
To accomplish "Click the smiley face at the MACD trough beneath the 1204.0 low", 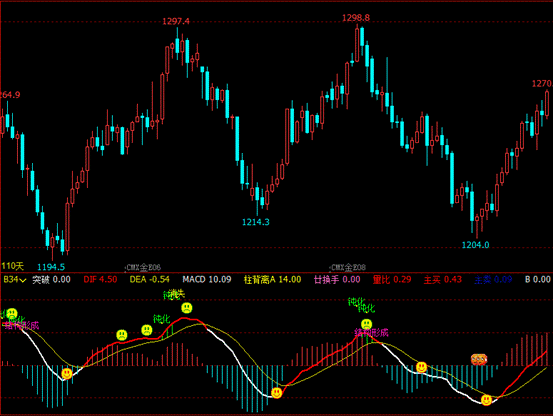I will tap(486, 400).
